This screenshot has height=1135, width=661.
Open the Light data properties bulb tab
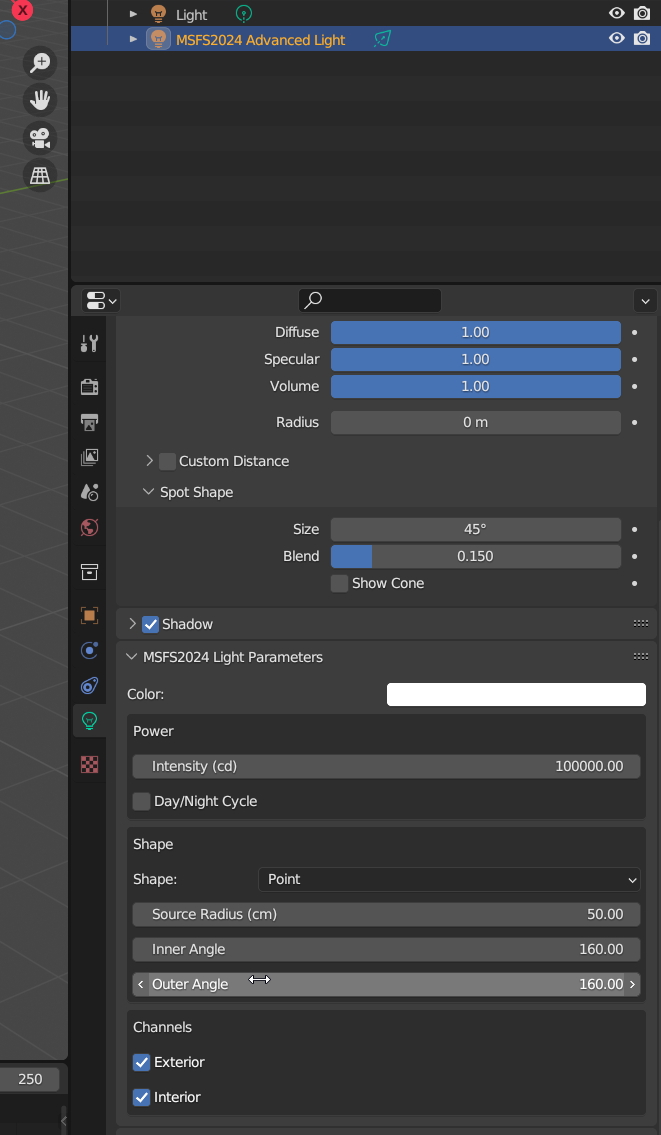click(89, 720)
